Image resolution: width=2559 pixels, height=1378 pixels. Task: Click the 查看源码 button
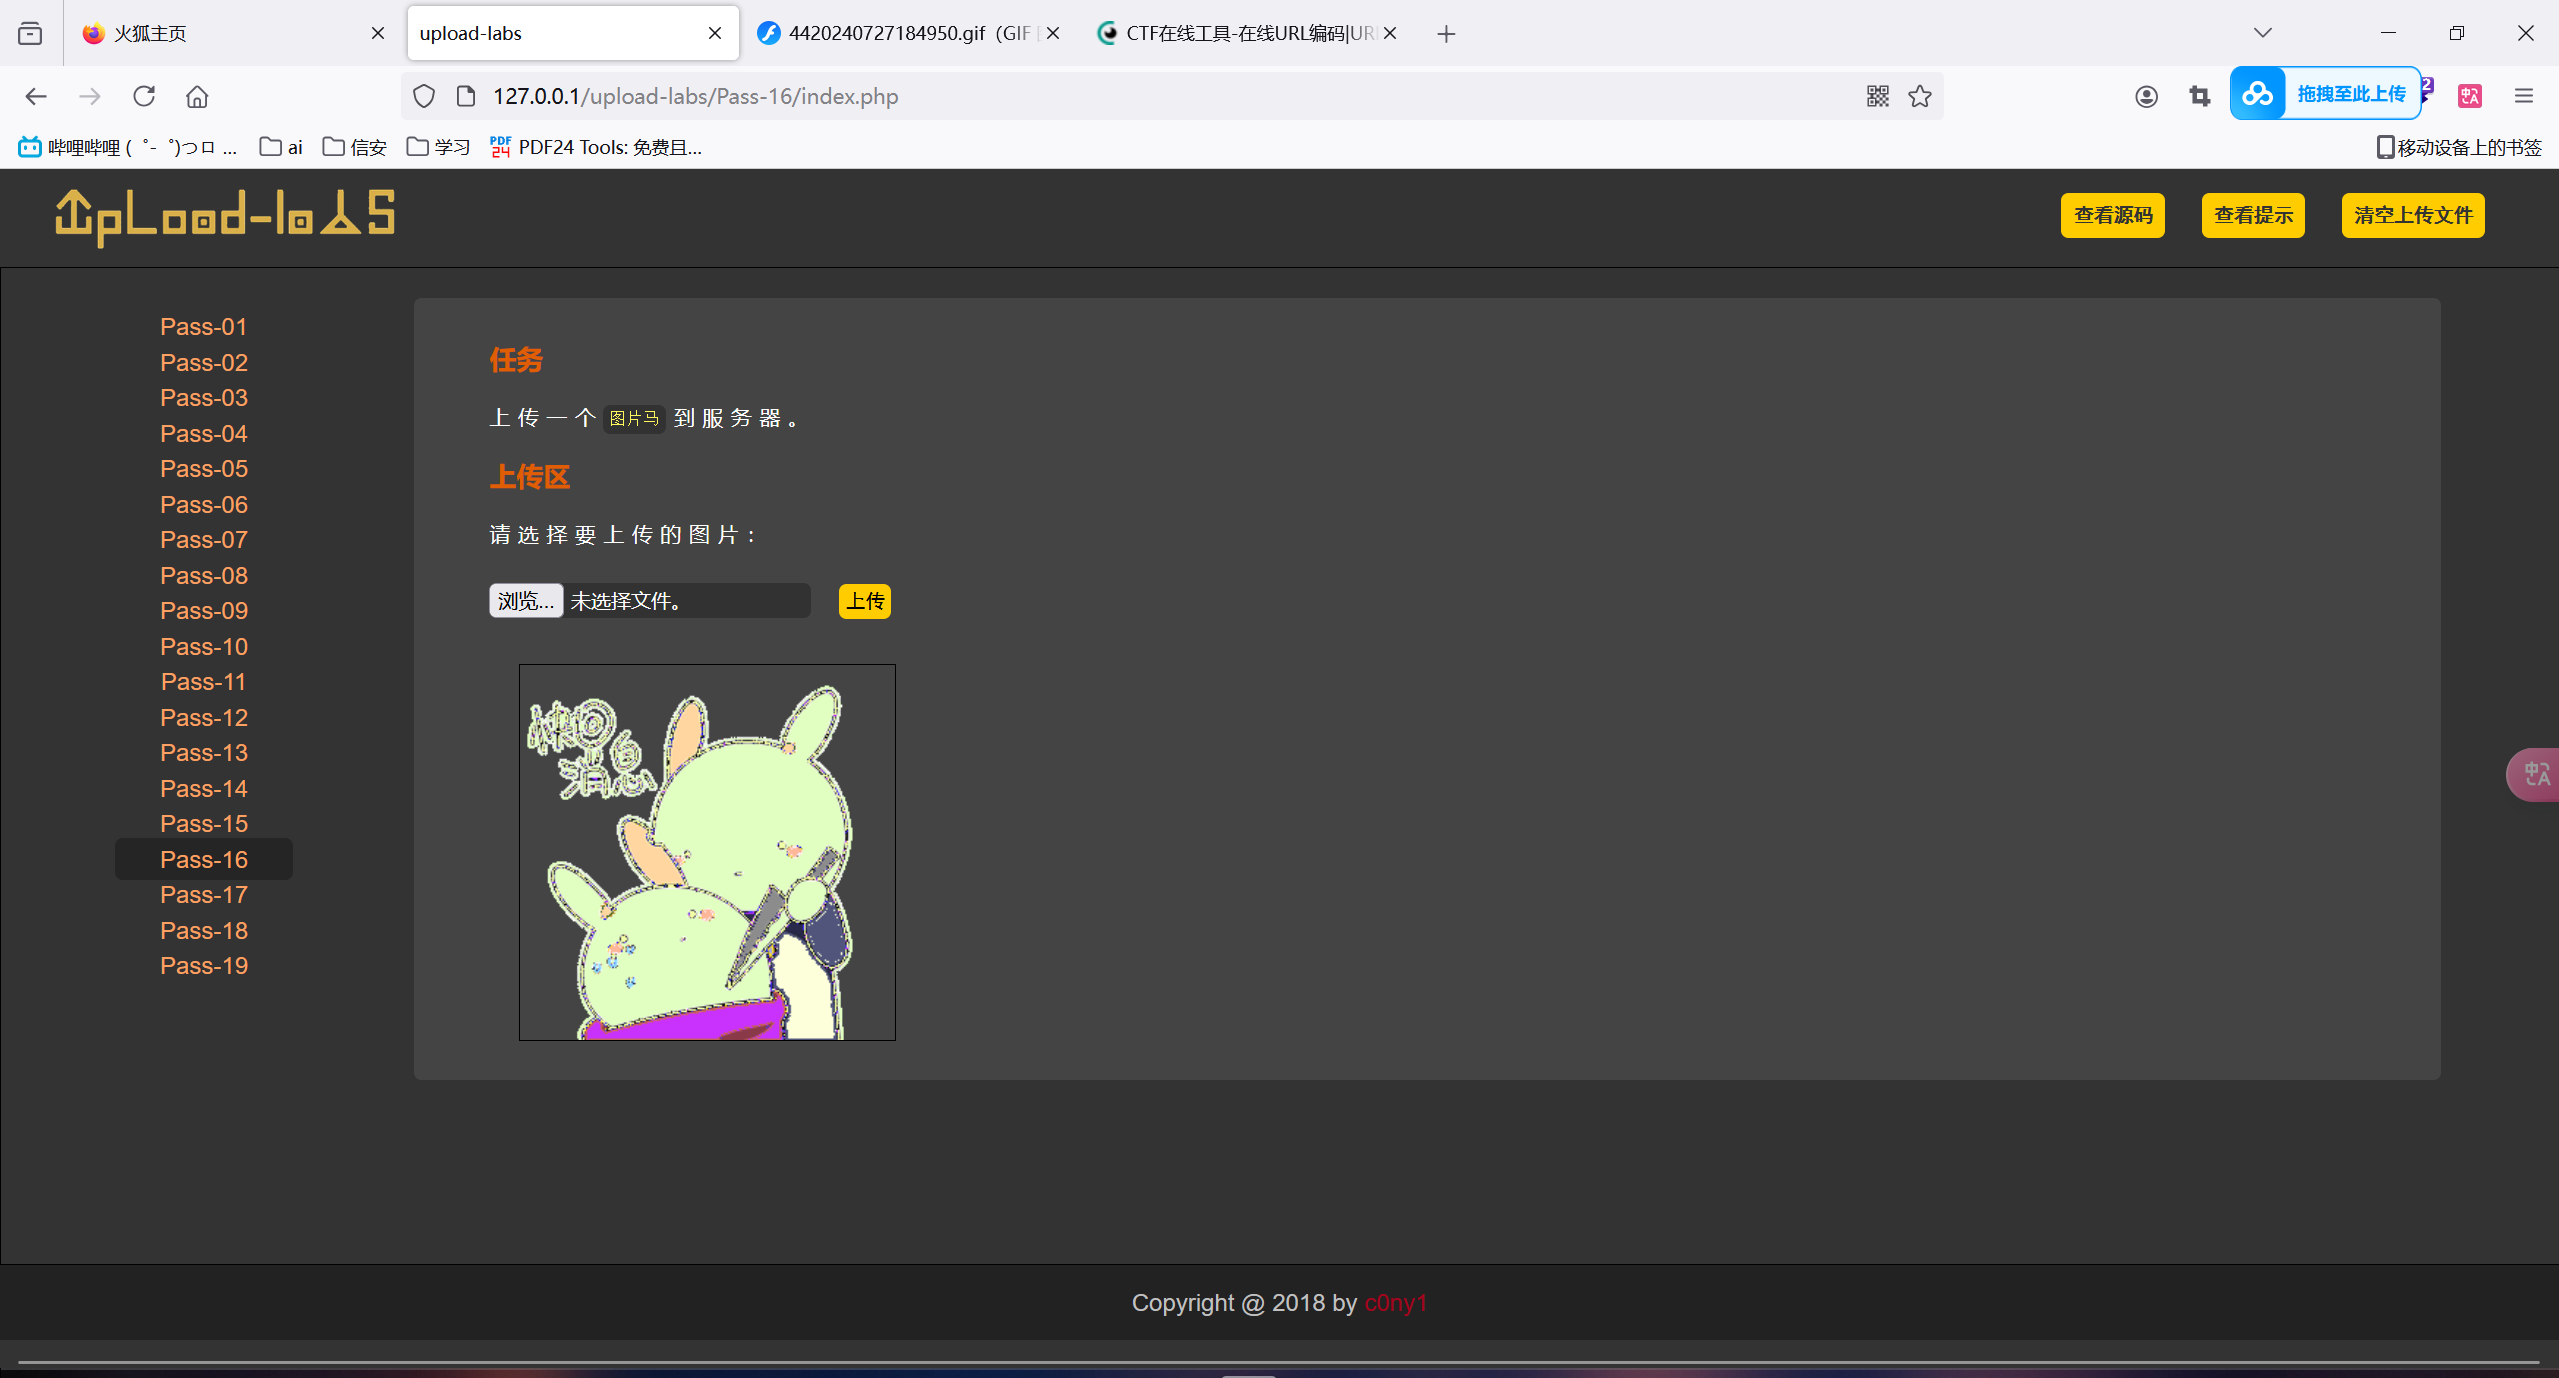tap(2112, 215)
